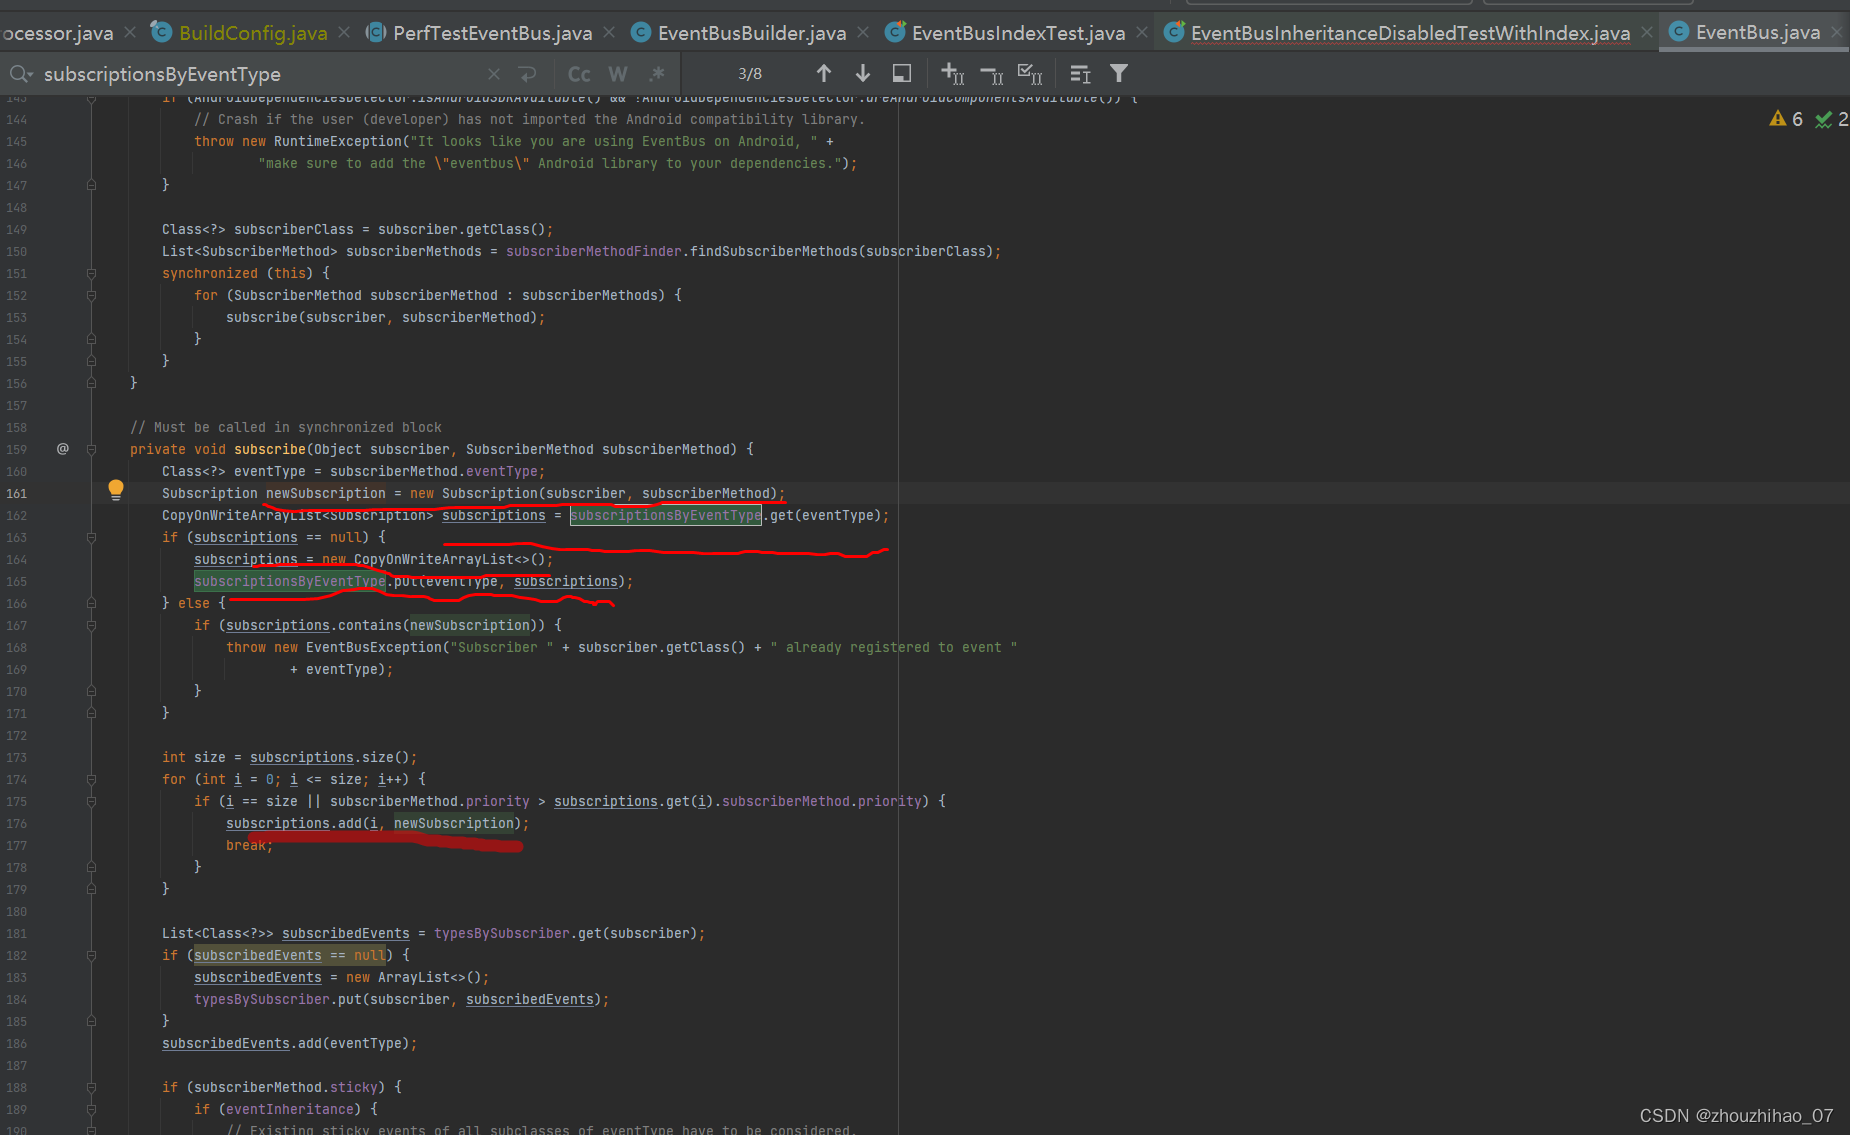This screenshot has width=1850, height=1135.
Task: Click the EventBusException reference on line 168
Action: click(x=374, y=647)
